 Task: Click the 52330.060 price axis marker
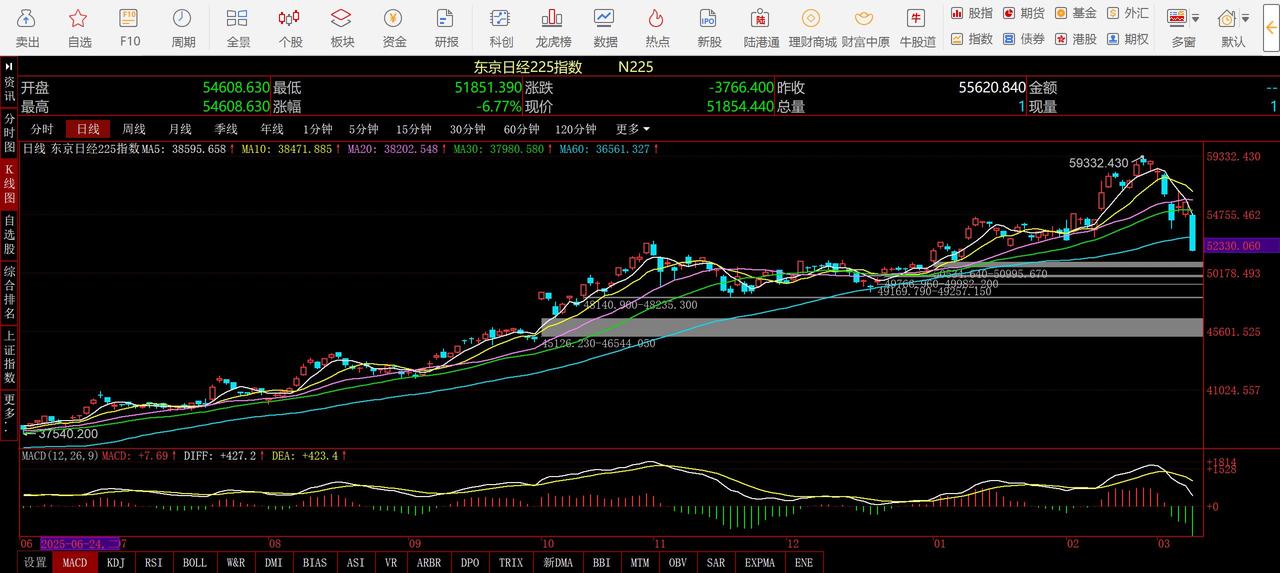[1242, 245]
